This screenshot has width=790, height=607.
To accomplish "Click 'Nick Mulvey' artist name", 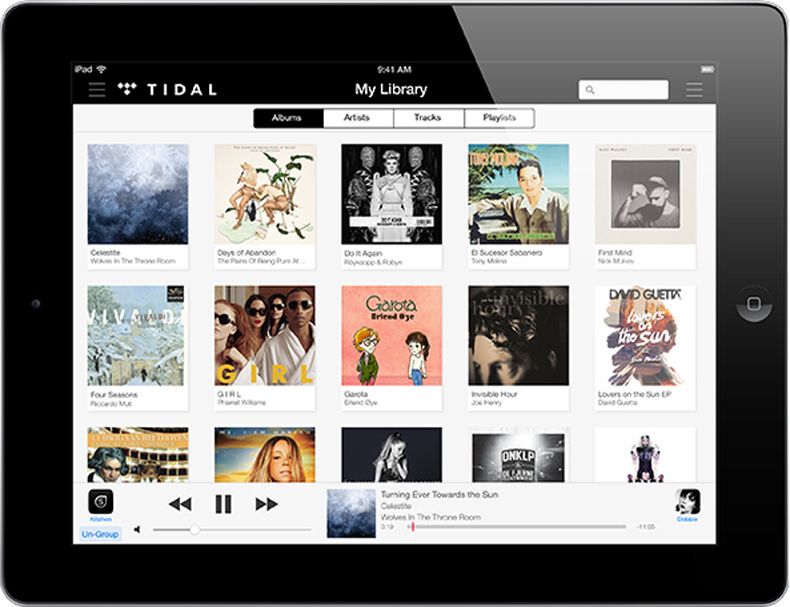I will (616, 261).
